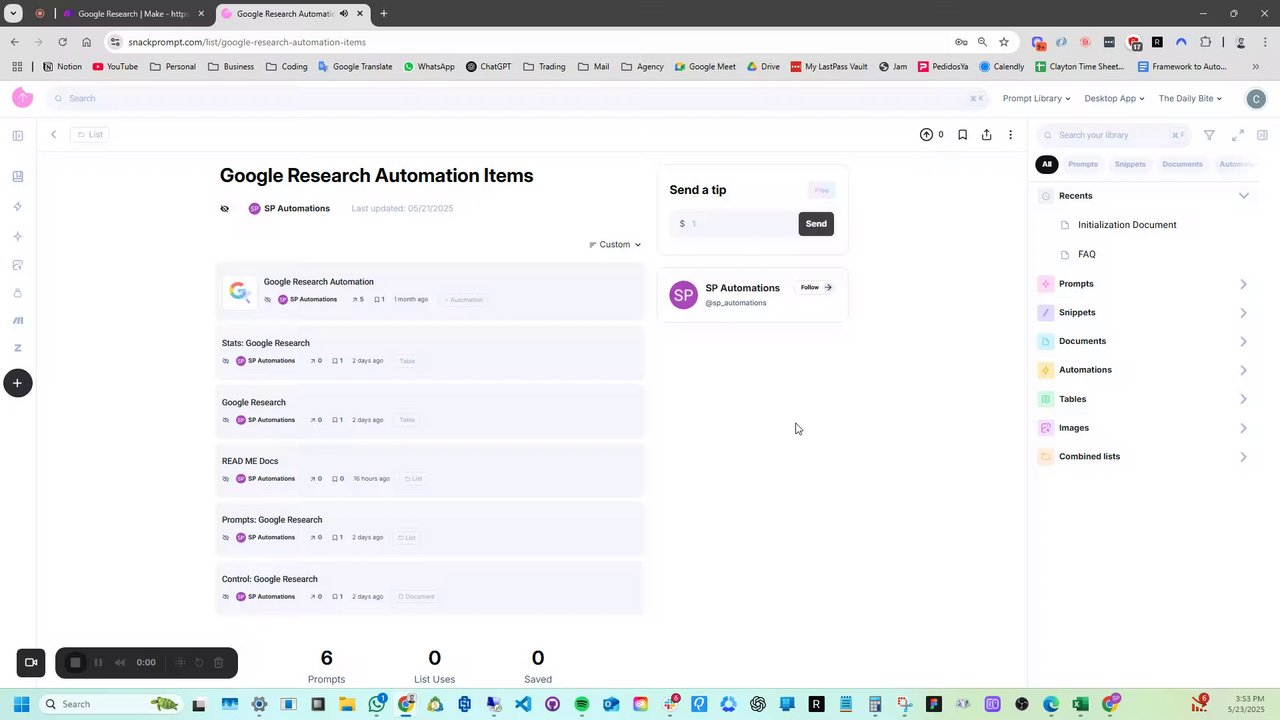Open The Daily Bite dropdown
This screenshot has width=1280, height=720.
1190,98
